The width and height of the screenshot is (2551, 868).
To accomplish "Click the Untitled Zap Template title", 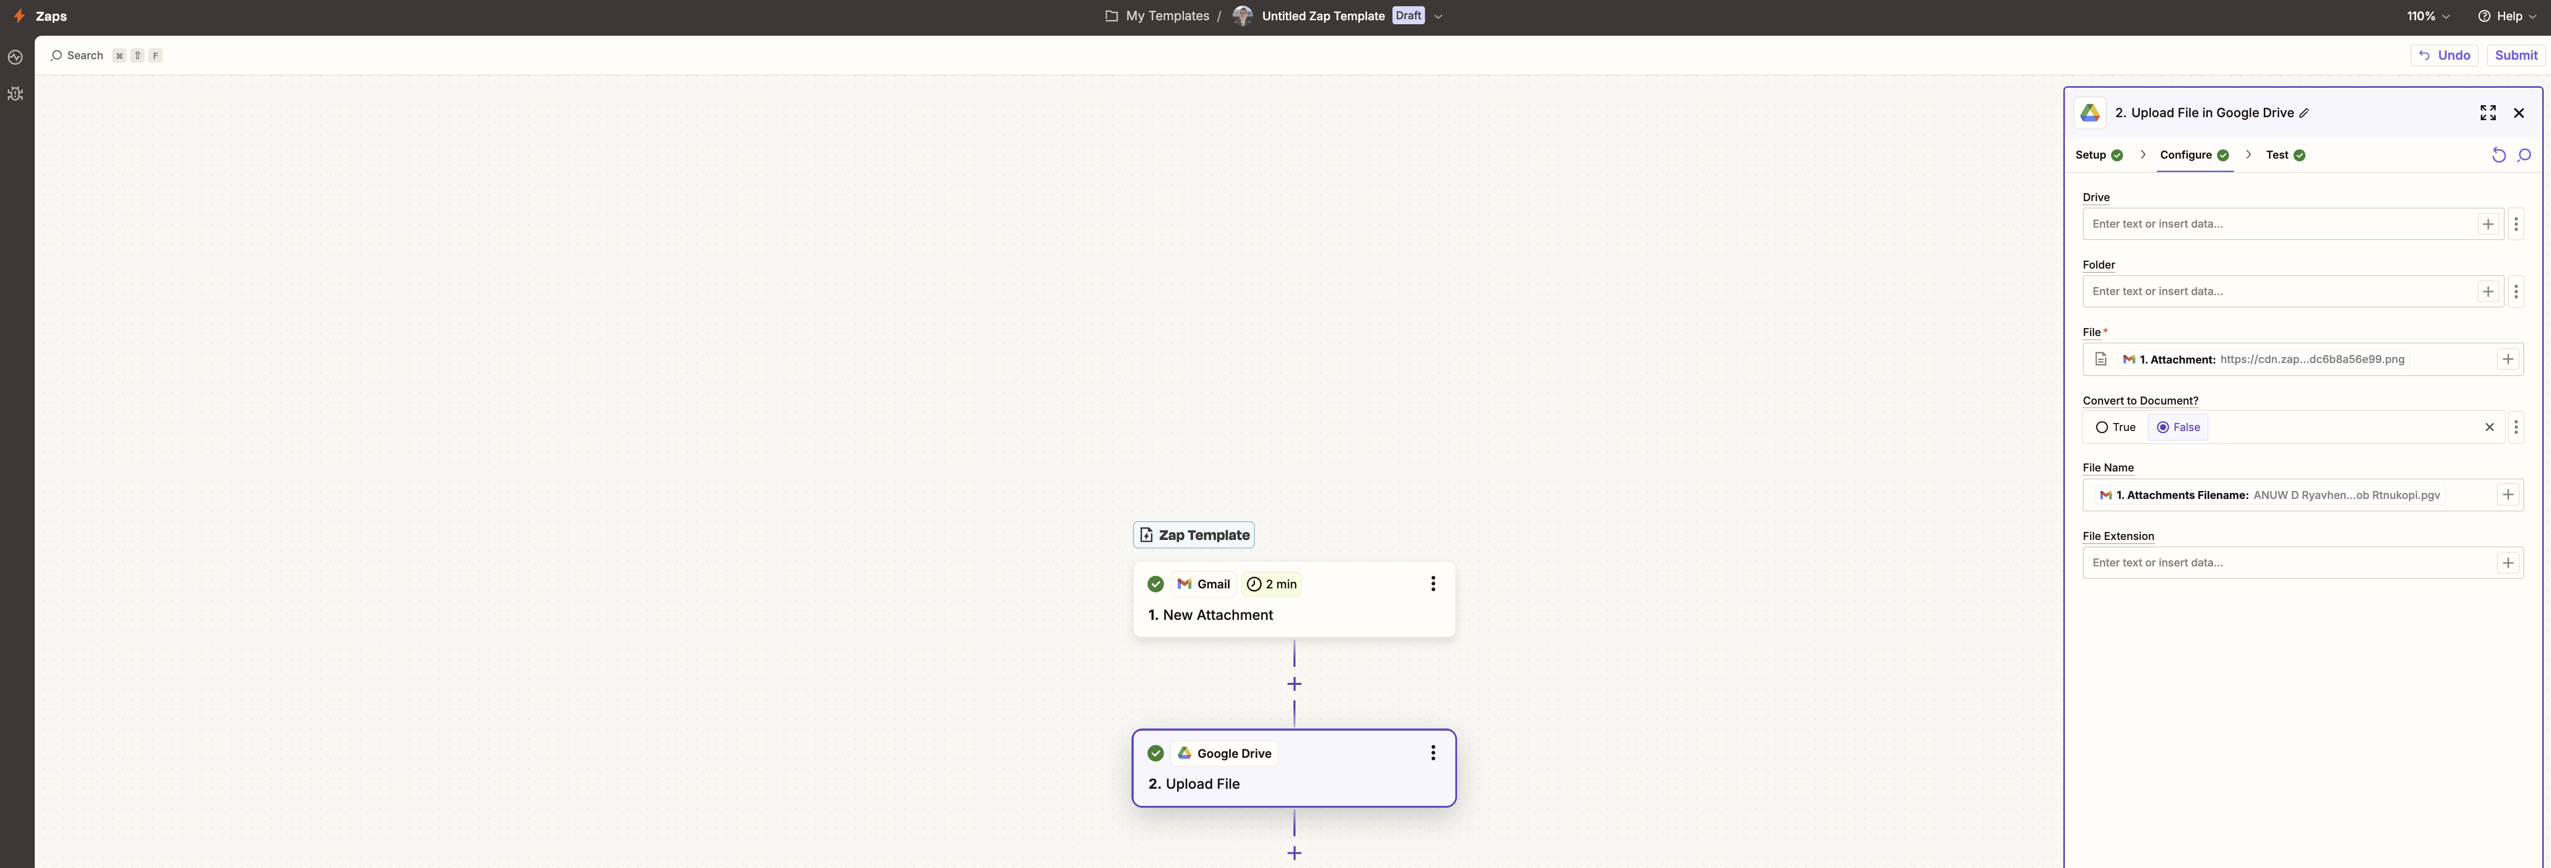I will [x=1322, y=16].
